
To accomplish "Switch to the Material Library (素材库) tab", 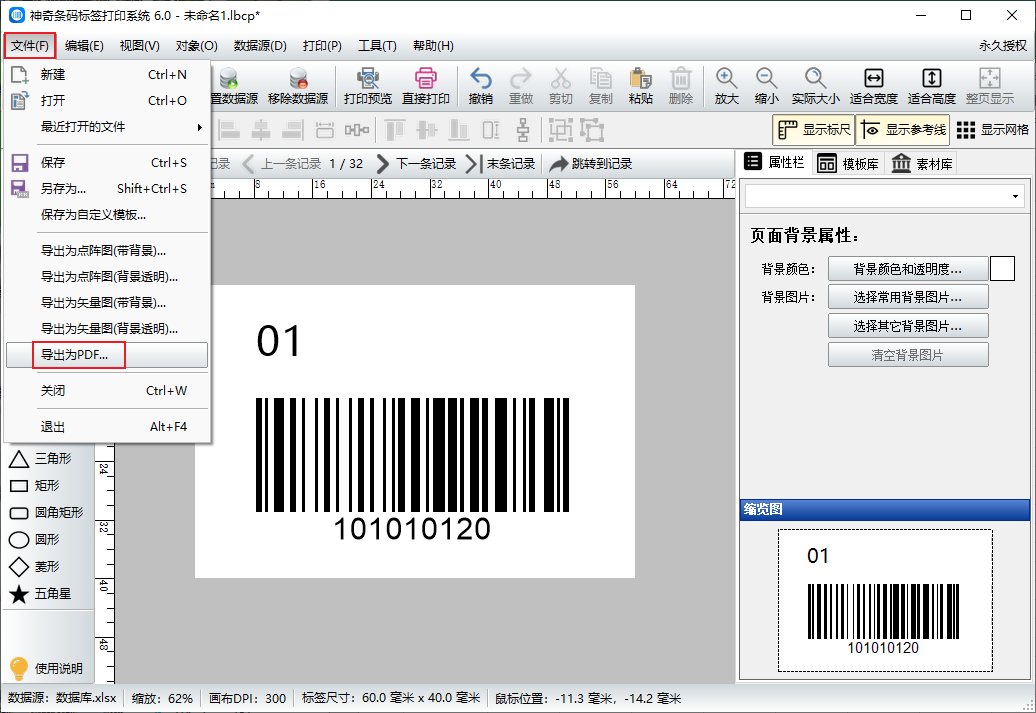I will 922,163.
